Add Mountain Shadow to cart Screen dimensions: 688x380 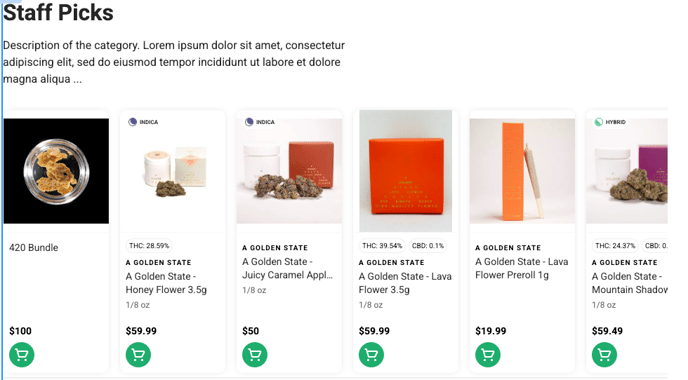coord(604,355)
